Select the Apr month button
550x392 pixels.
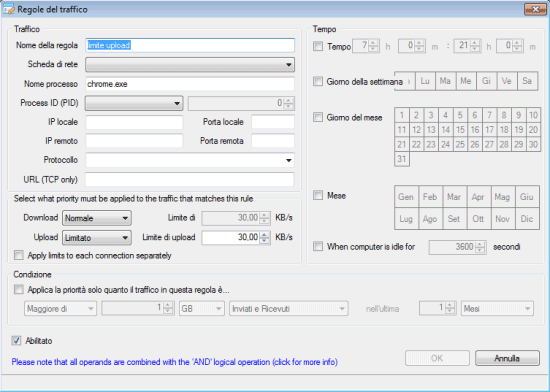tap(479, 197)
